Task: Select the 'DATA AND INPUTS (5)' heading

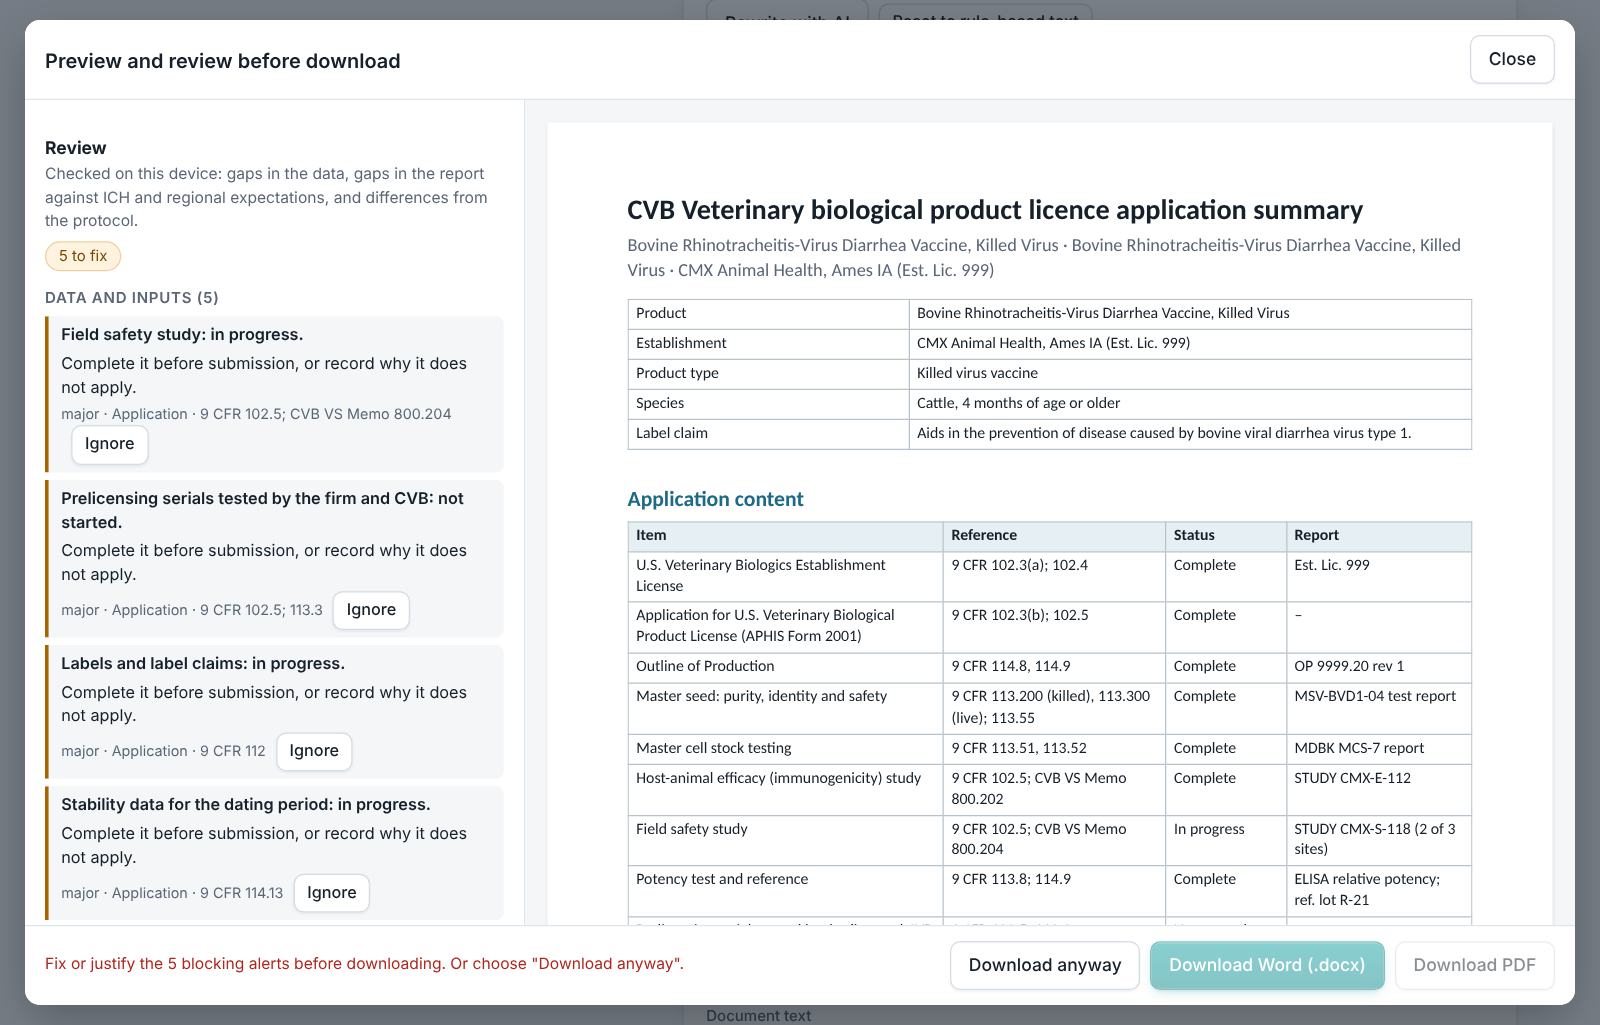Action: (x=132, y=298)
